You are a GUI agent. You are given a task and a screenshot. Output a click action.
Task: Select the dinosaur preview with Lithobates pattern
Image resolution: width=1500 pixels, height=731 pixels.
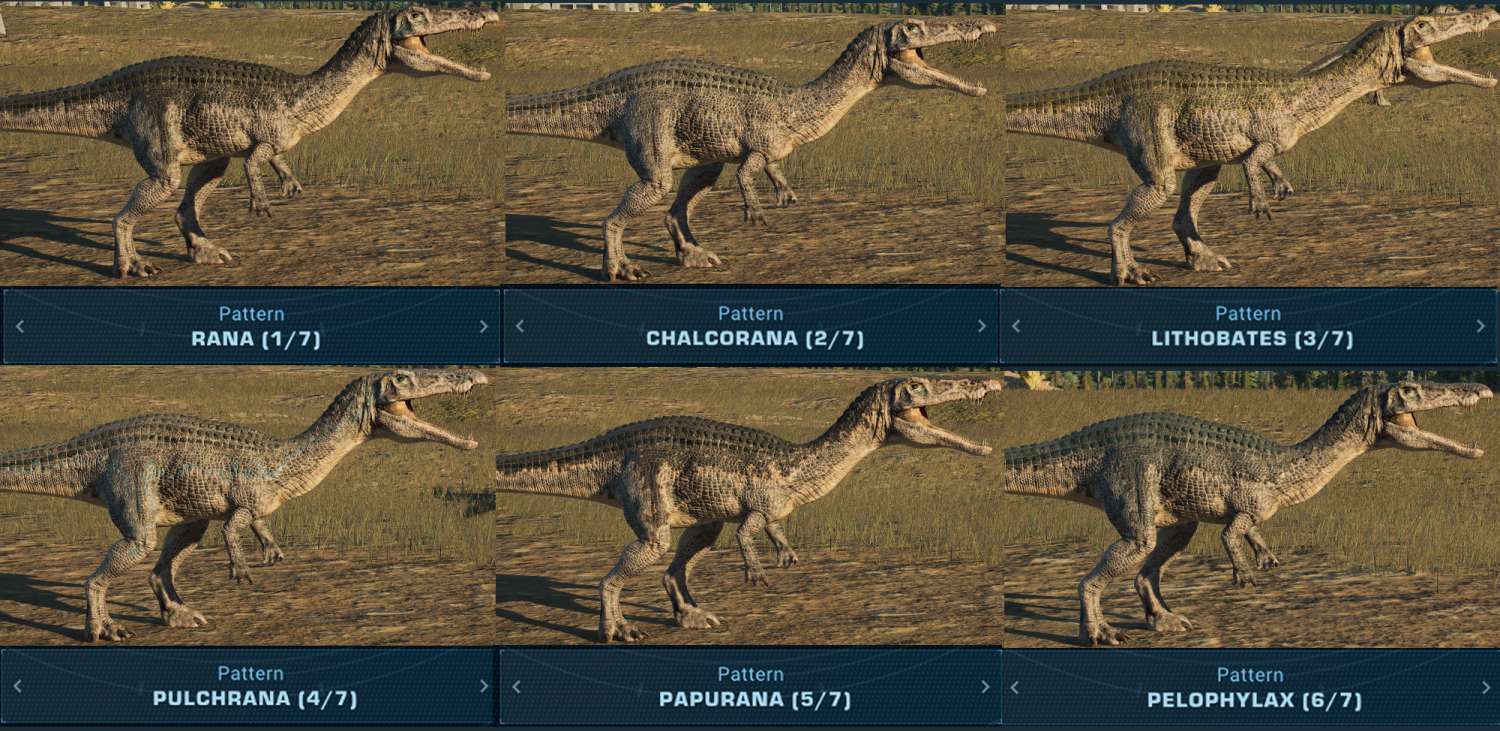1250,143
